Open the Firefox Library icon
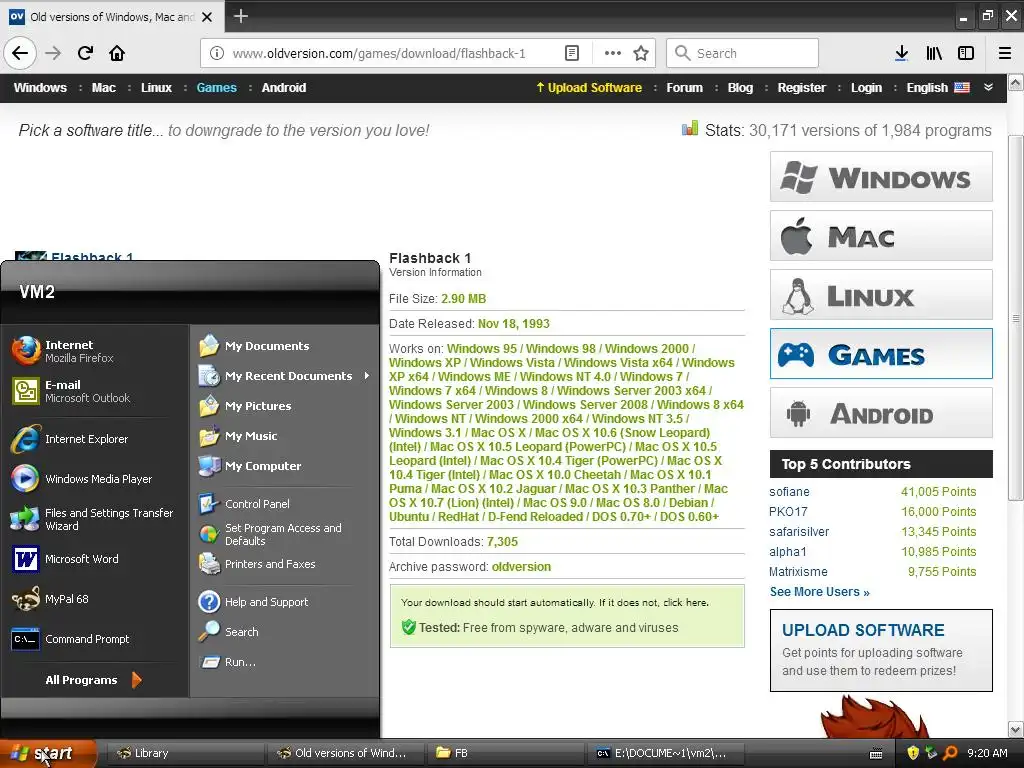The image size is (1024, 768). click(x=934, y=53)
